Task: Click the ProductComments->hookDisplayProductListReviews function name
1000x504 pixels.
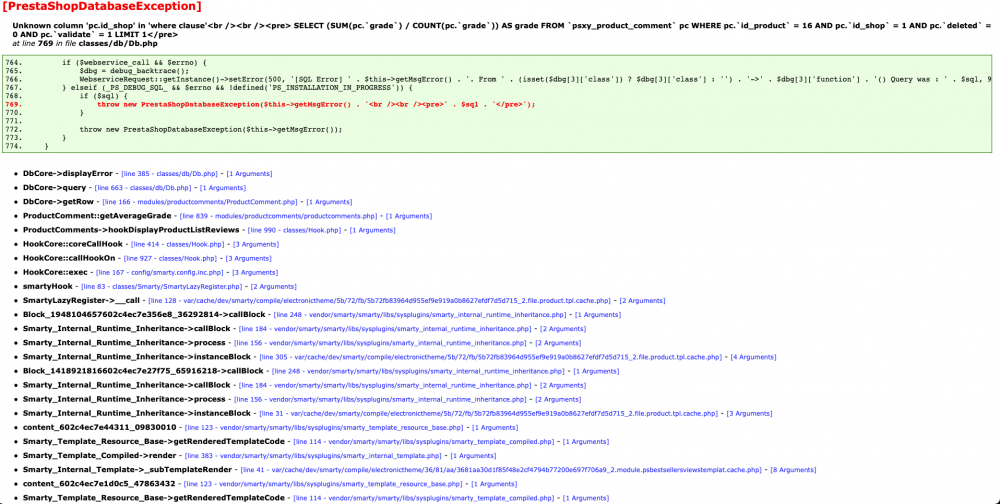Action: [131, 230]
